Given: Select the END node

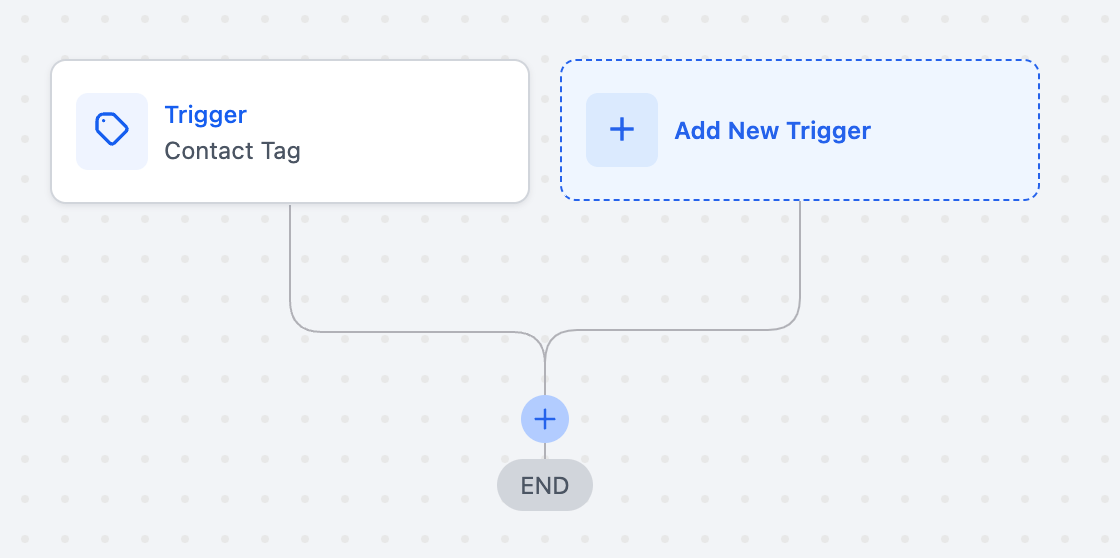Looking at the screenshot, I should tap(545, 486).
